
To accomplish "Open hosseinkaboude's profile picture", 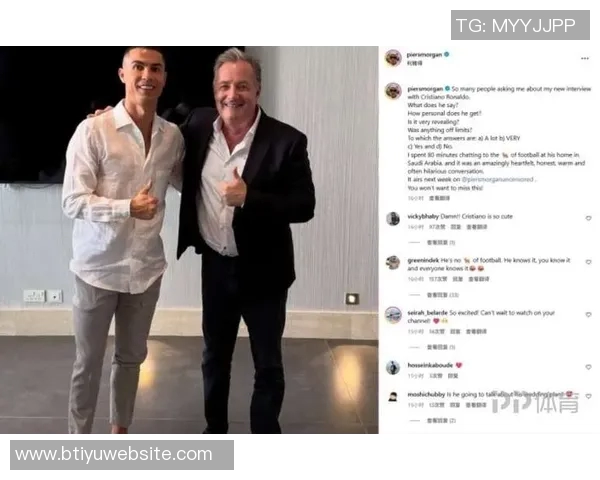I will coord(393,367).
